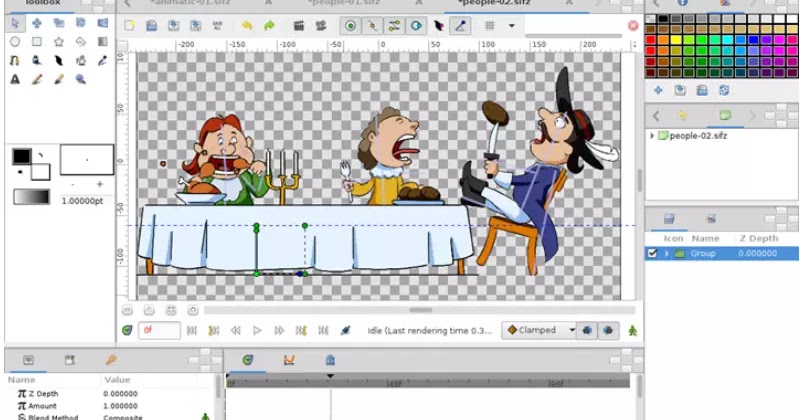Select the Polygon tool
Image resolution: width=800 pixels, height=420 pixels.
coord(81,42)
